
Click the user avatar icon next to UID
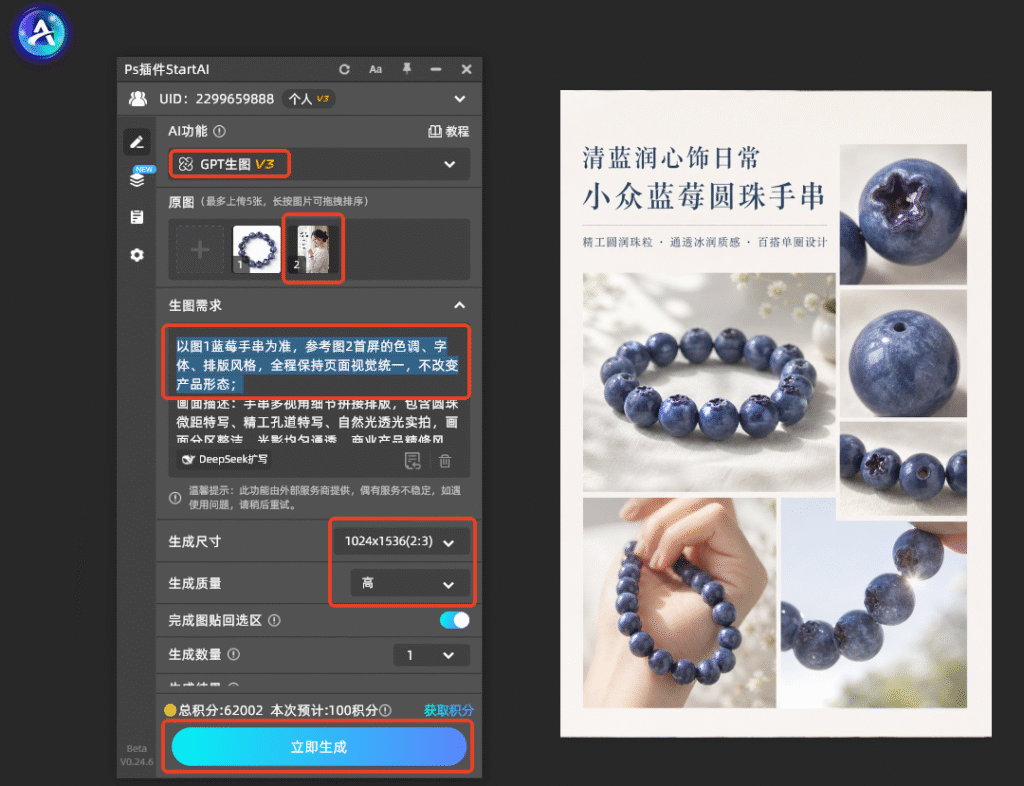click(x=138, y=99)
